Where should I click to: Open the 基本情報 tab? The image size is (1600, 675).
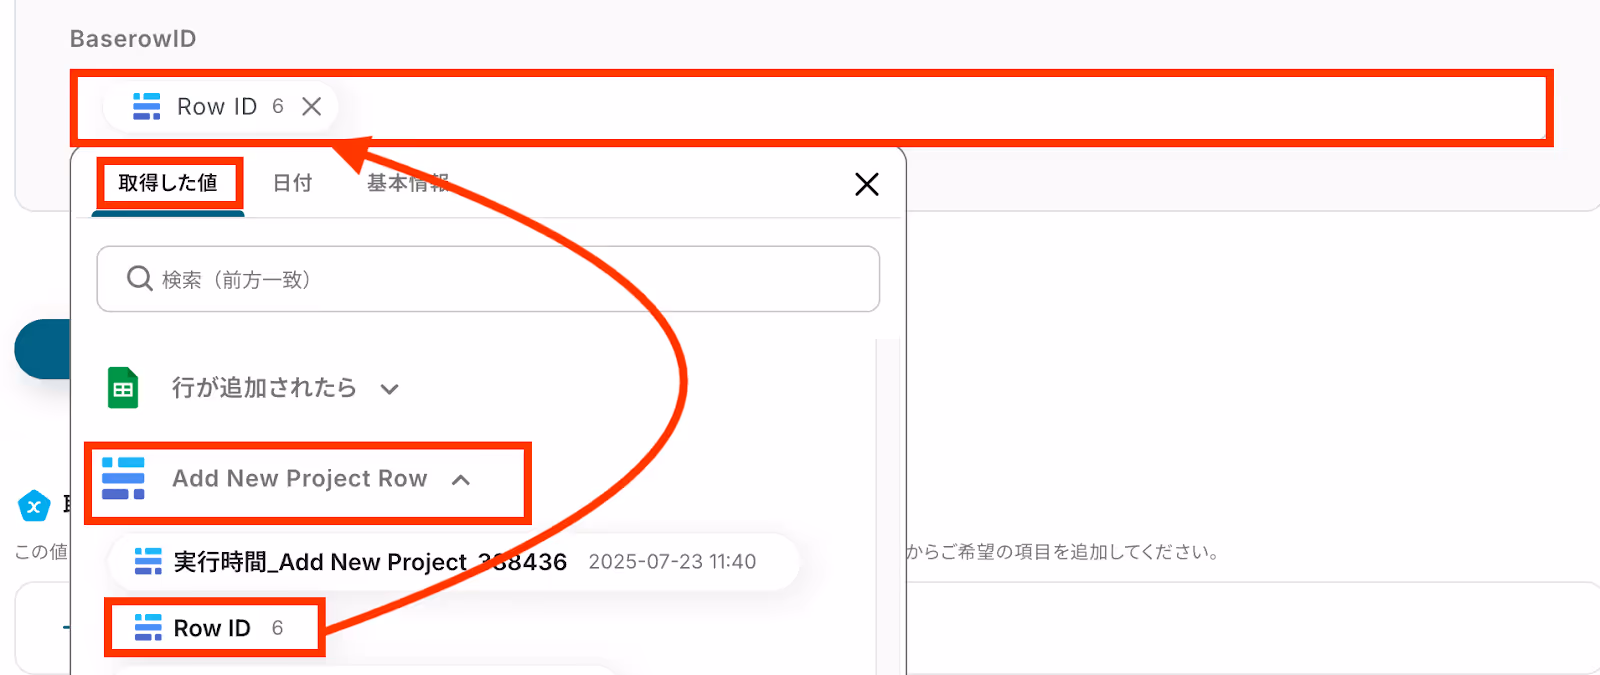[407, 183]
